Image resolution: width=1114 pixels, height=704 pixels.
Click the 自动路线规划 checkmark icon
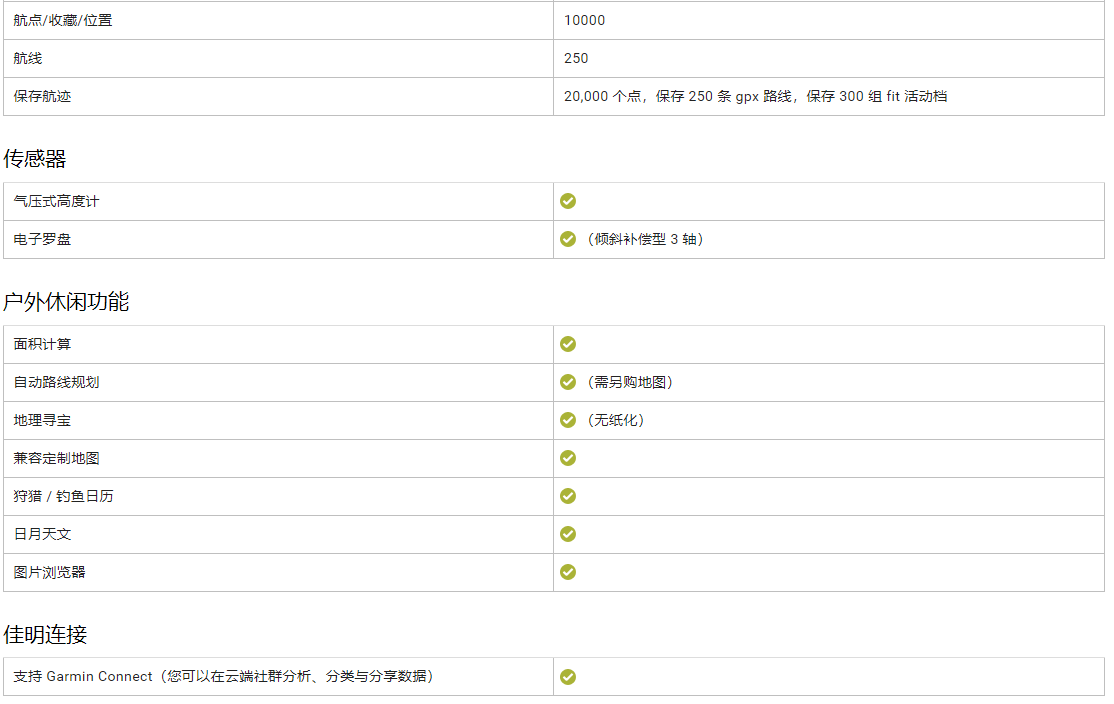[x=568, y=382]
